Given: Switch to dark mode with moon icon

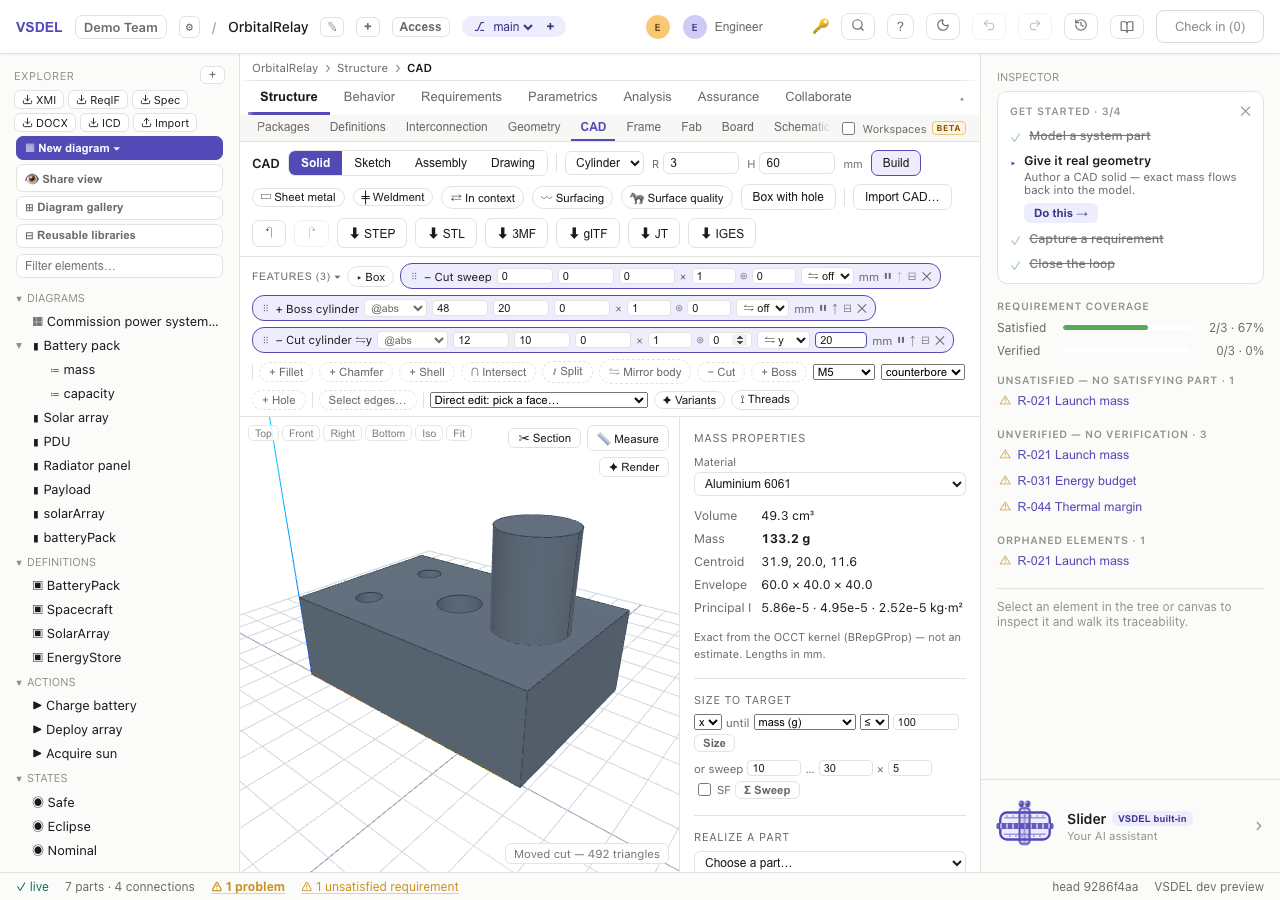Looking at the screenshot, I should point(943,27).
